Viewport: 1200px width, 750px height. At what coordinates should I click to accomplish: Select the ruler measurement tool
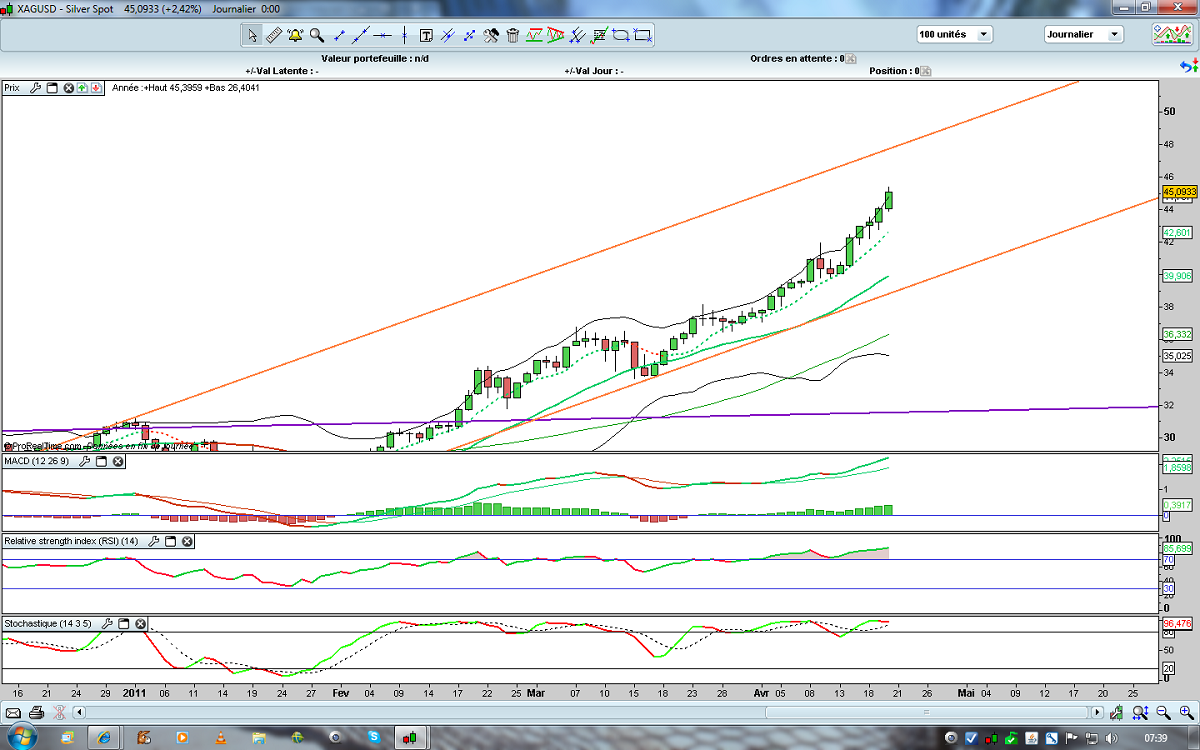click(x=274, y=35)
